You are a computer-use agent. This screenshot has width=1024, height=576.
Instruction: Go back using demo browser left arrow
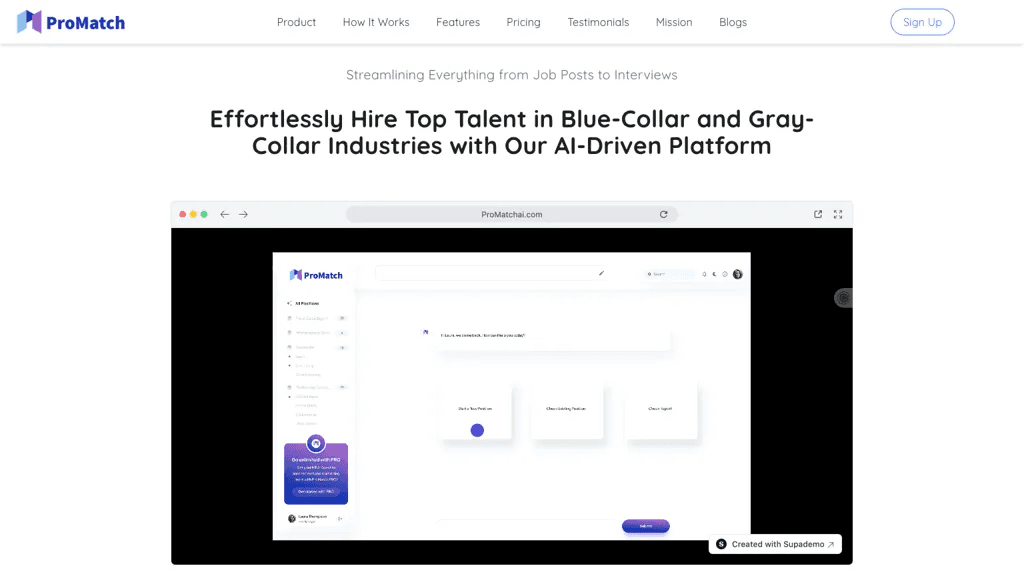[x=224, y=214]
